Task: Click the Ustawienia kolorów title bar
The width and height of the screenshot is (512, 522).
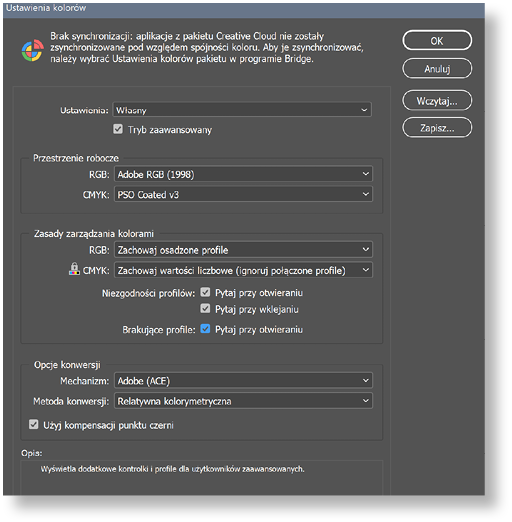Action: point(244,8)
